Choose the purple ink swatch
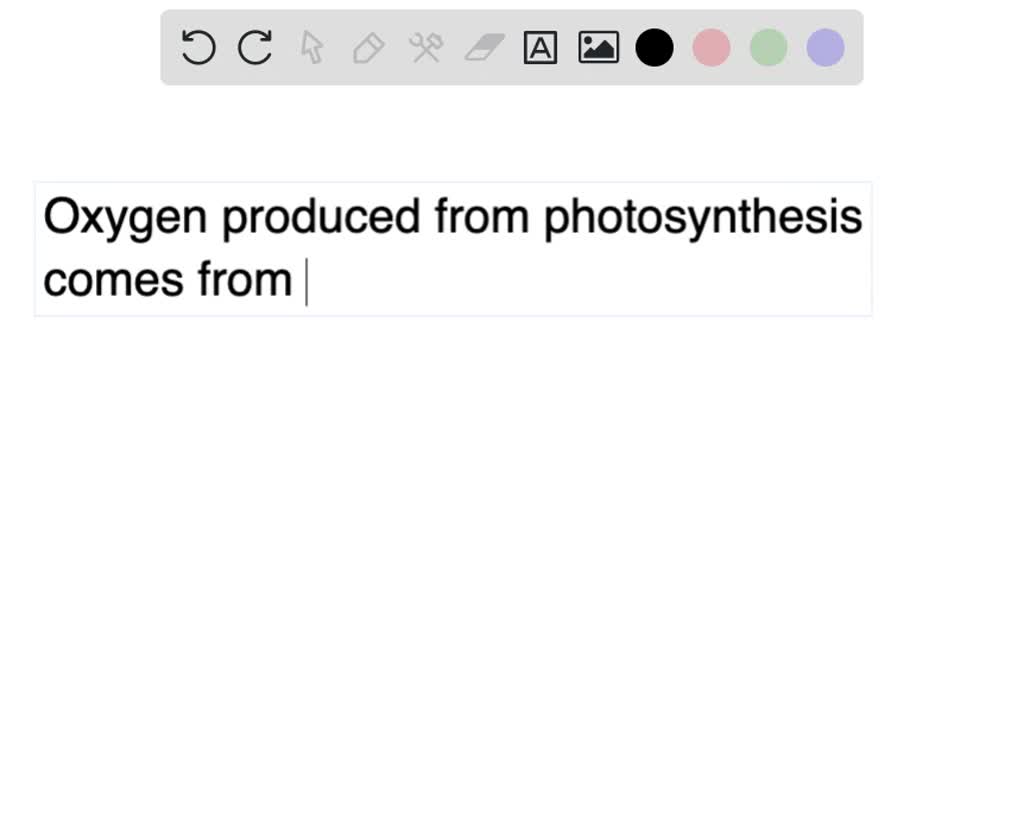 coord(824,46)
